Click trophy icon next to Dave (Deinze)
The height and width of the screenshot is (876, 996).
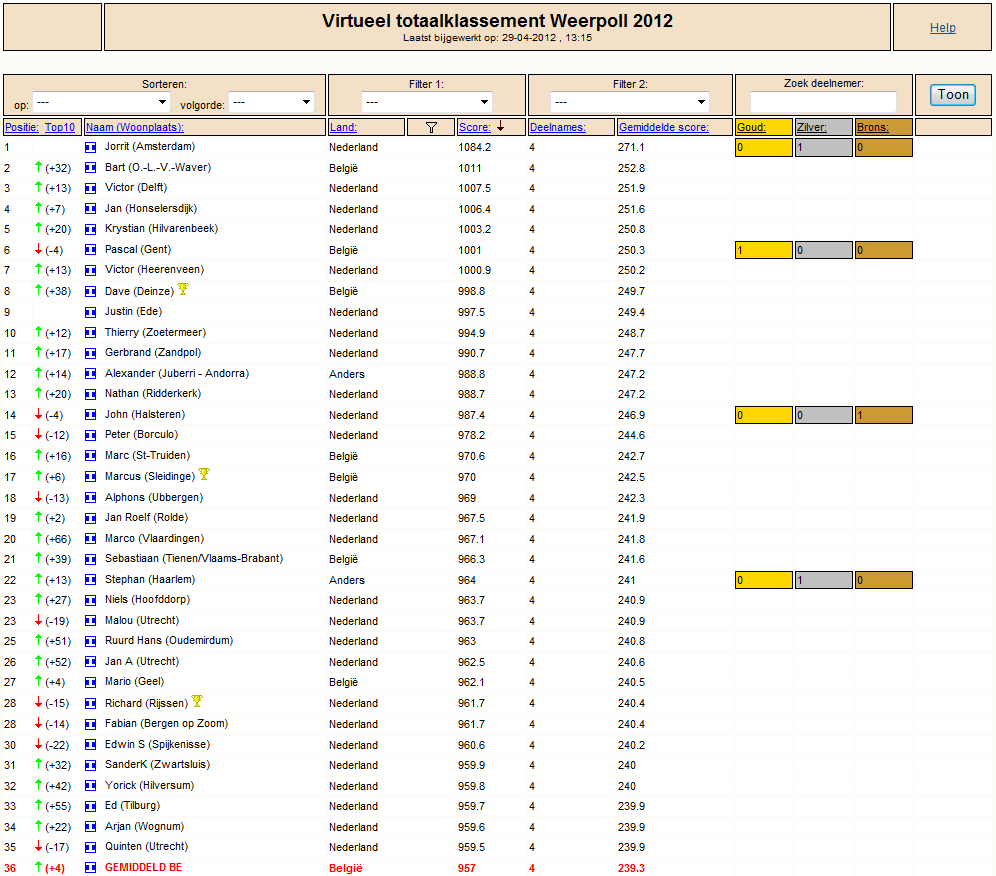pos(183,289)
